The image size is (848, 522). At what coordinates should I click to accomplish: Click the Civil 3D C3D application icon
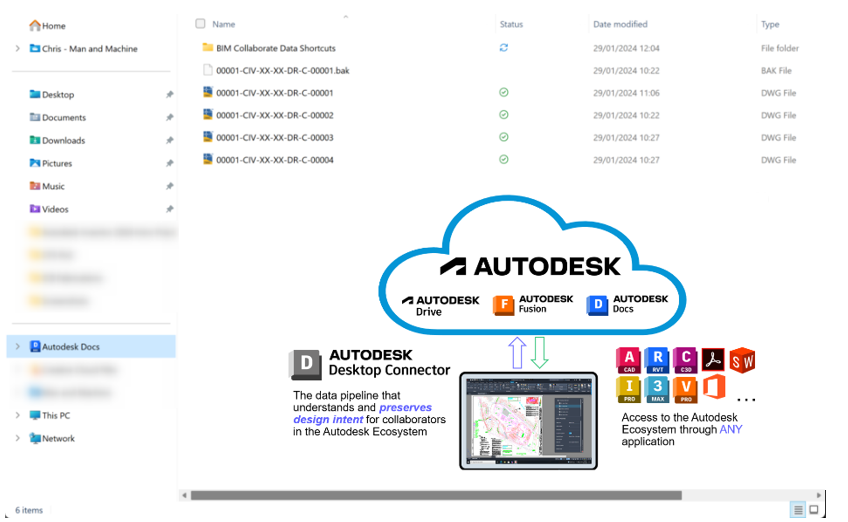pos(685,360)
